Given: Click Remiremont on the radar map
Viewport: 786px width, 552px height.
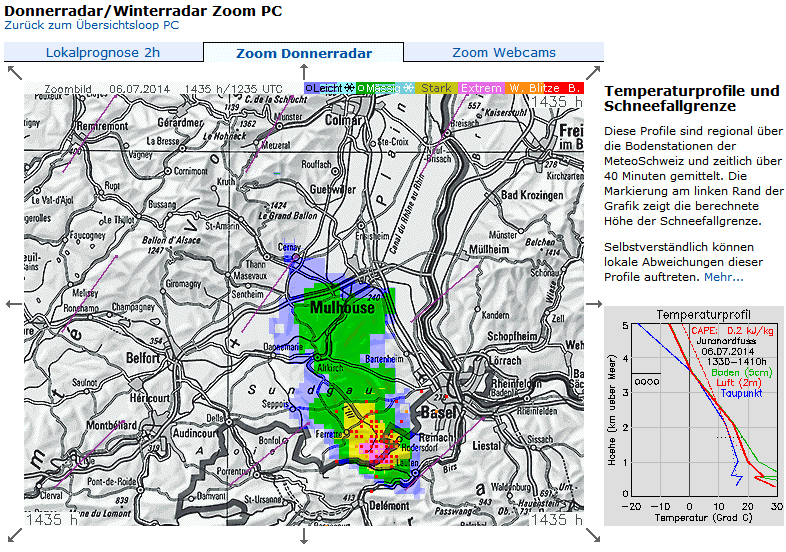Looking at the screenshot, I should [102, 126].
